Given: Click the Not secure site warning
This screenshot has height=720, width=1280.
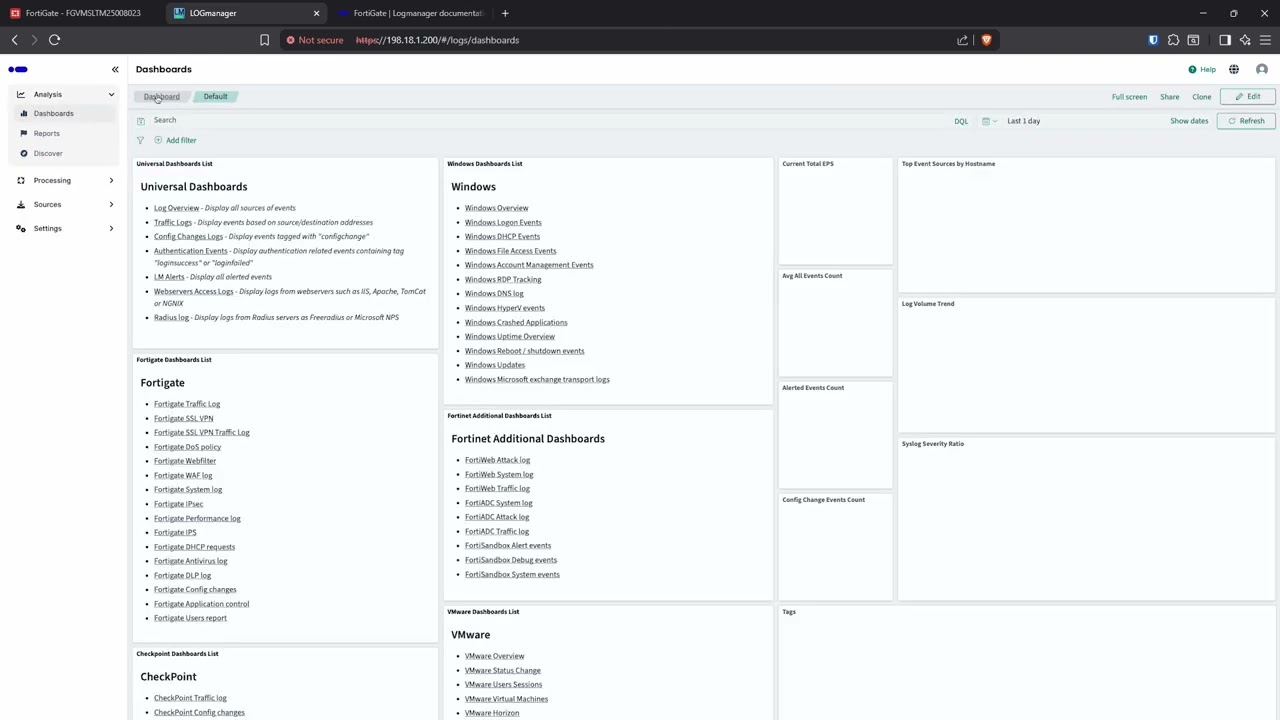Looking at the screenshot, I should pos(314,40).
